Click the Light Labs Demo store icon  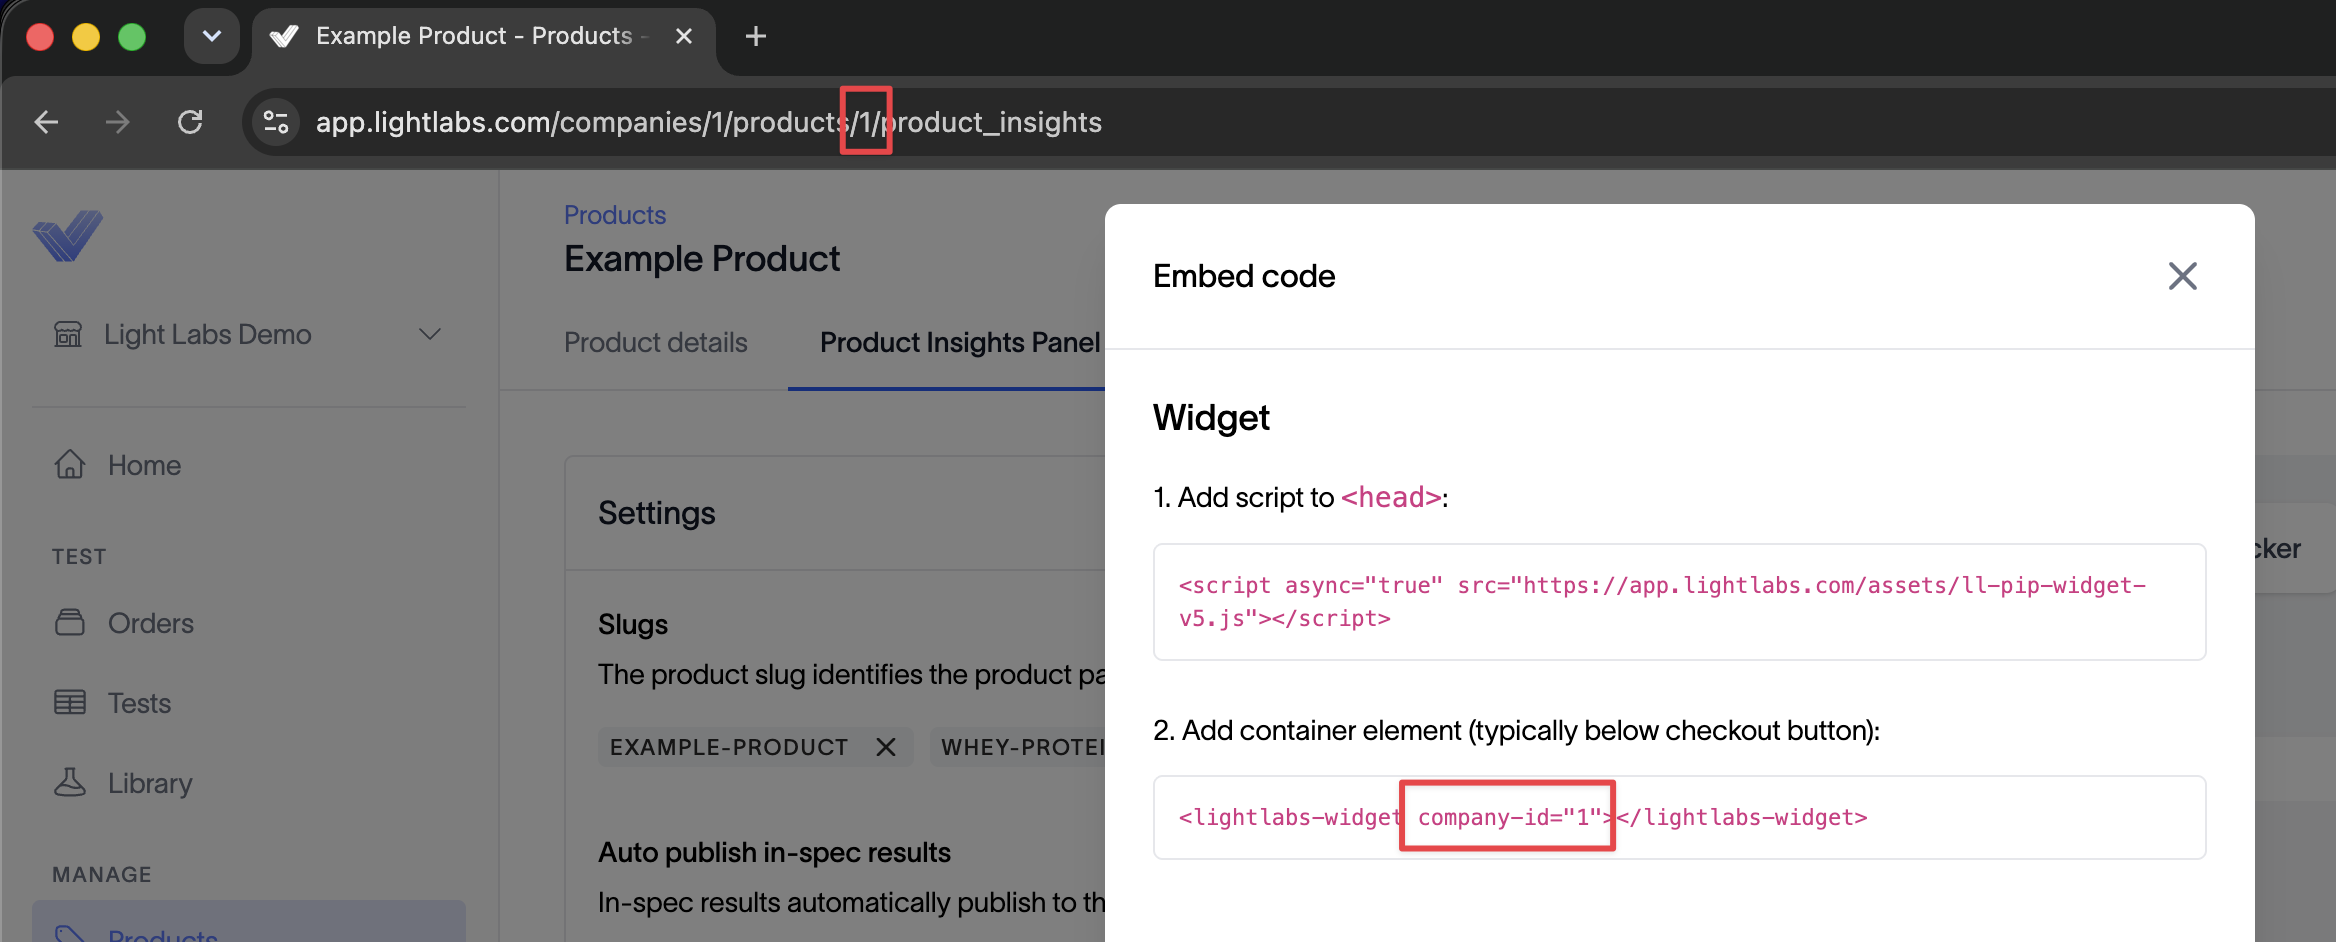point(68,334)
